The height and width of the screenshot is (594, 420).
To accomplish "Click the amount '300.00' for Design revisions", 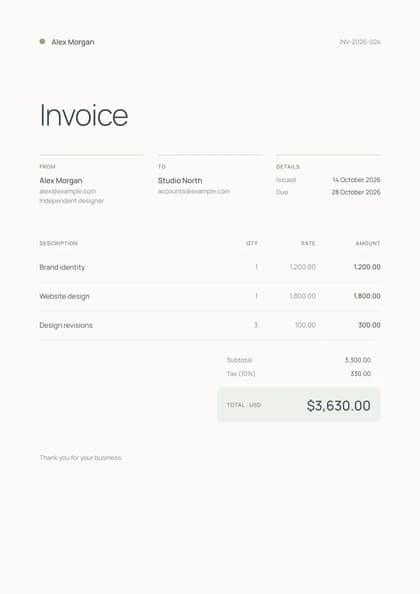I will click(369, 325).
